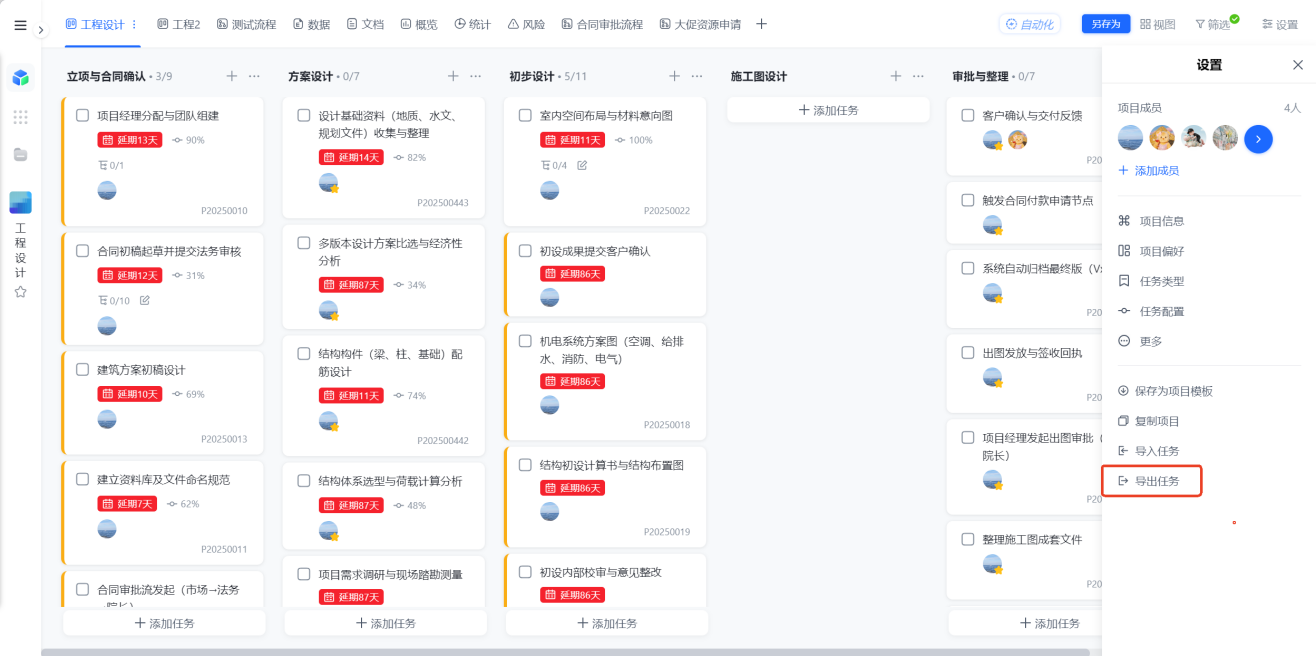Screen dimensions: 1316x656
Task: Open the 大促资源申请 tab
Action: 700,24
